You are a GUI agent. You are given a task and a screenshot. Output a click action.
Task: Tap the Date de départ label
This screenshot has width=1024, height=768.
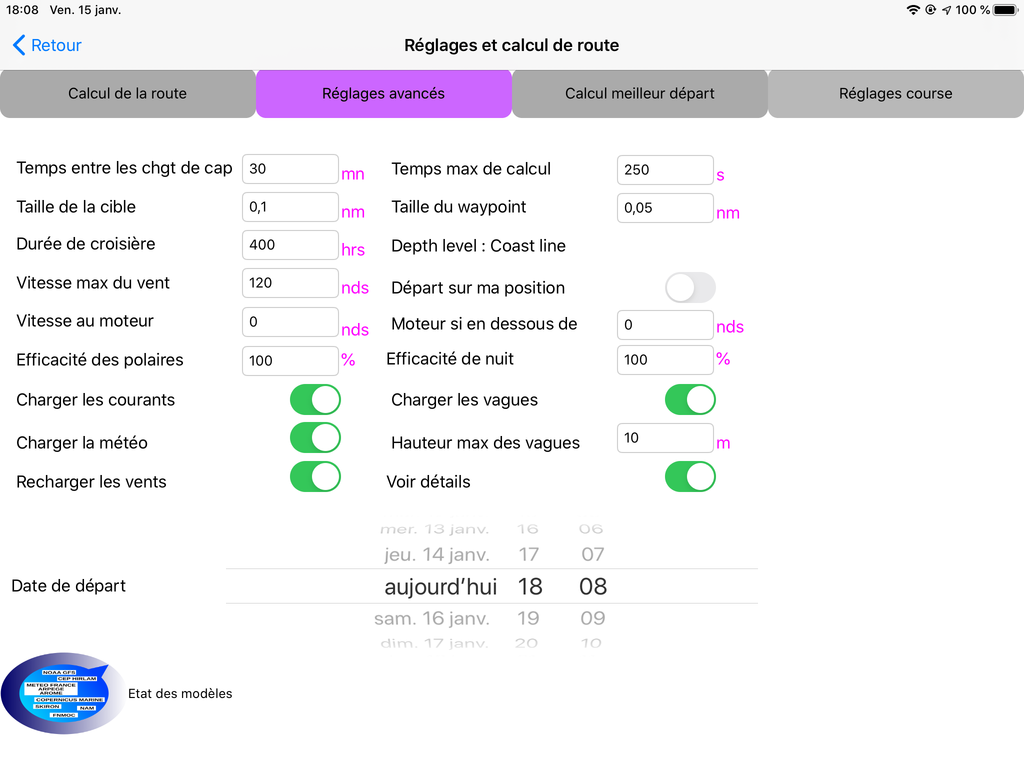click(69, 586)
